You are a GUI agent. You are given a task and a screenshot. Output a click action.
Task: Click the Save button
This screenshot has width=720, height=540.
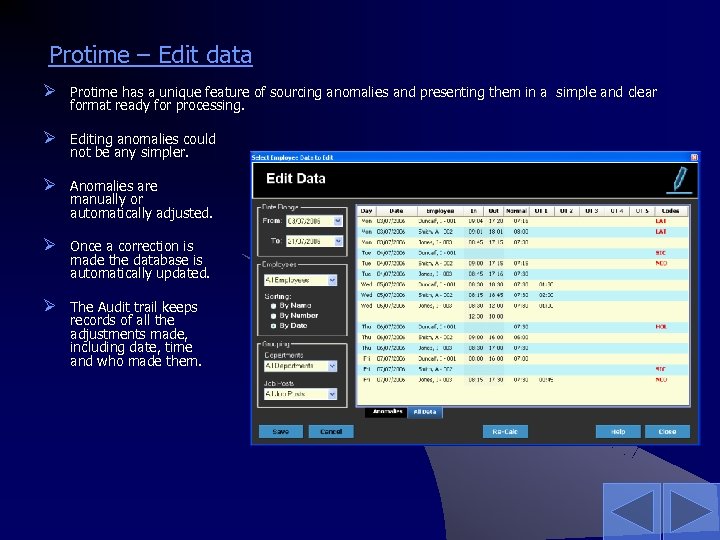(x=281, y=432)
